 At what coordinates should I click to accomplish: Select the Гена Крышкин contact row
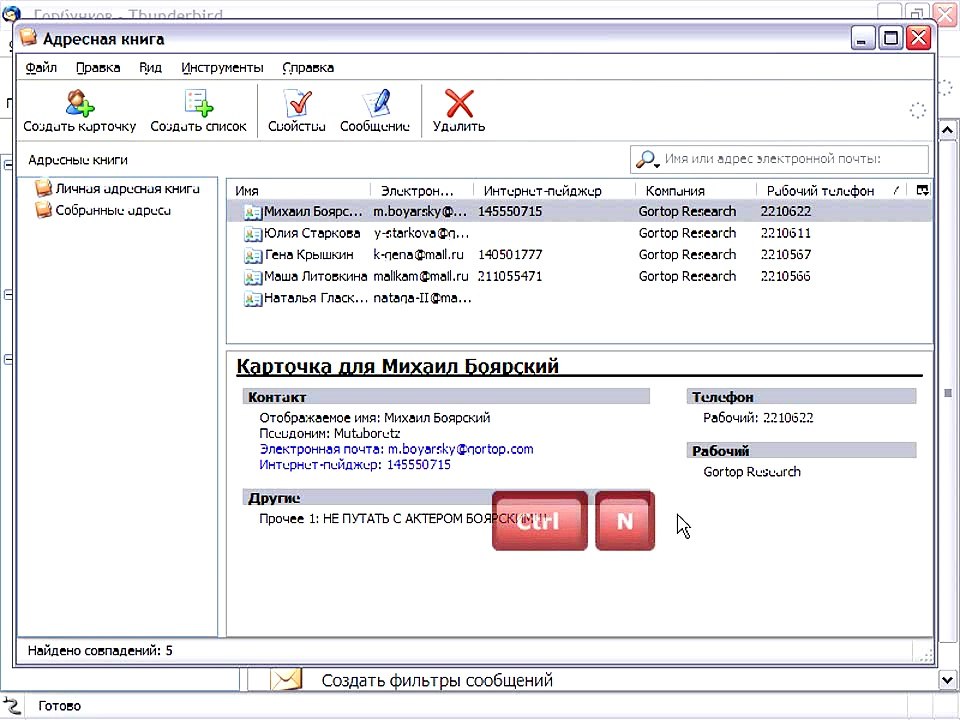[x=579, y=255]
